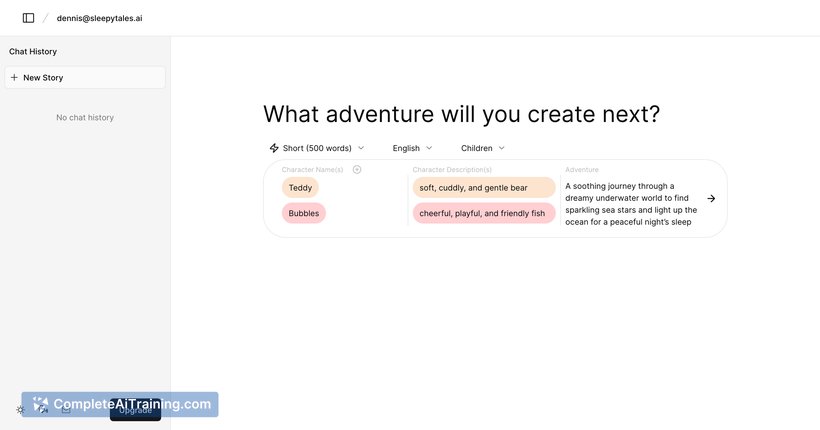
Task: Start a New Story
Action: pyautogui.click(x=85, y=77)
